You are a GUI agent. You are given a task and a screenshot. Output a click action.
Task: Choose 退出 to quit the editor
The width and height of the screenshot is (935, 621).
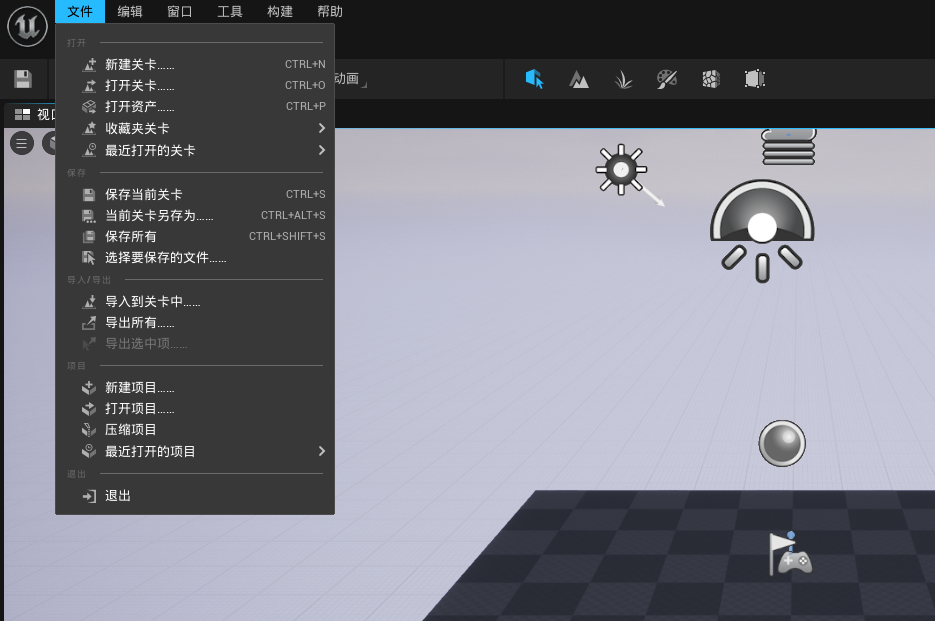195,496
